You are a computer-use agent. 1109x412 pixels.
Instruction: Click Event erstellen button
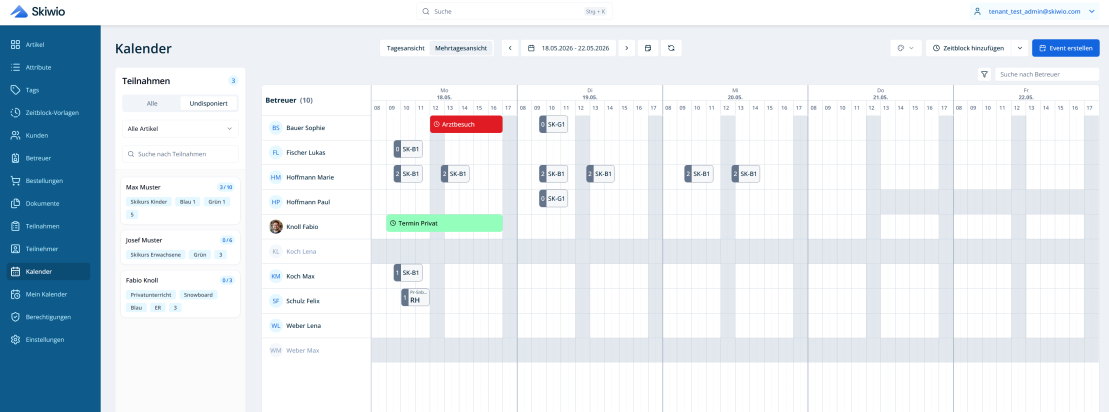(1066, 48)
